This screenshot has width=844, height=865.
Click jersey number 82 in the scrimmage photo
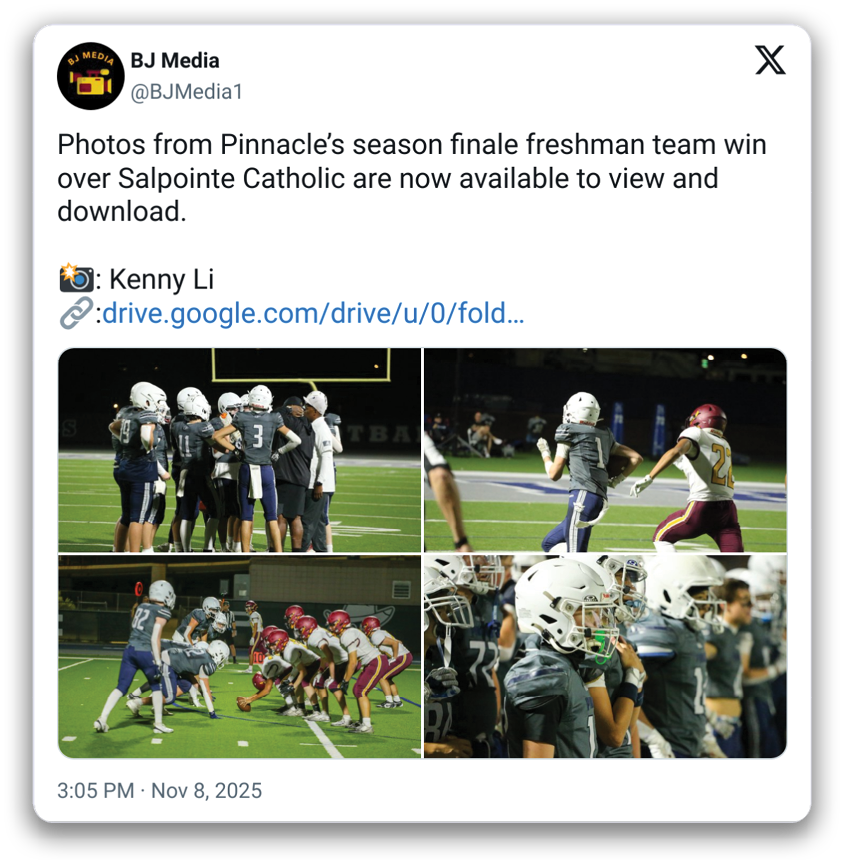pos(140,616)
